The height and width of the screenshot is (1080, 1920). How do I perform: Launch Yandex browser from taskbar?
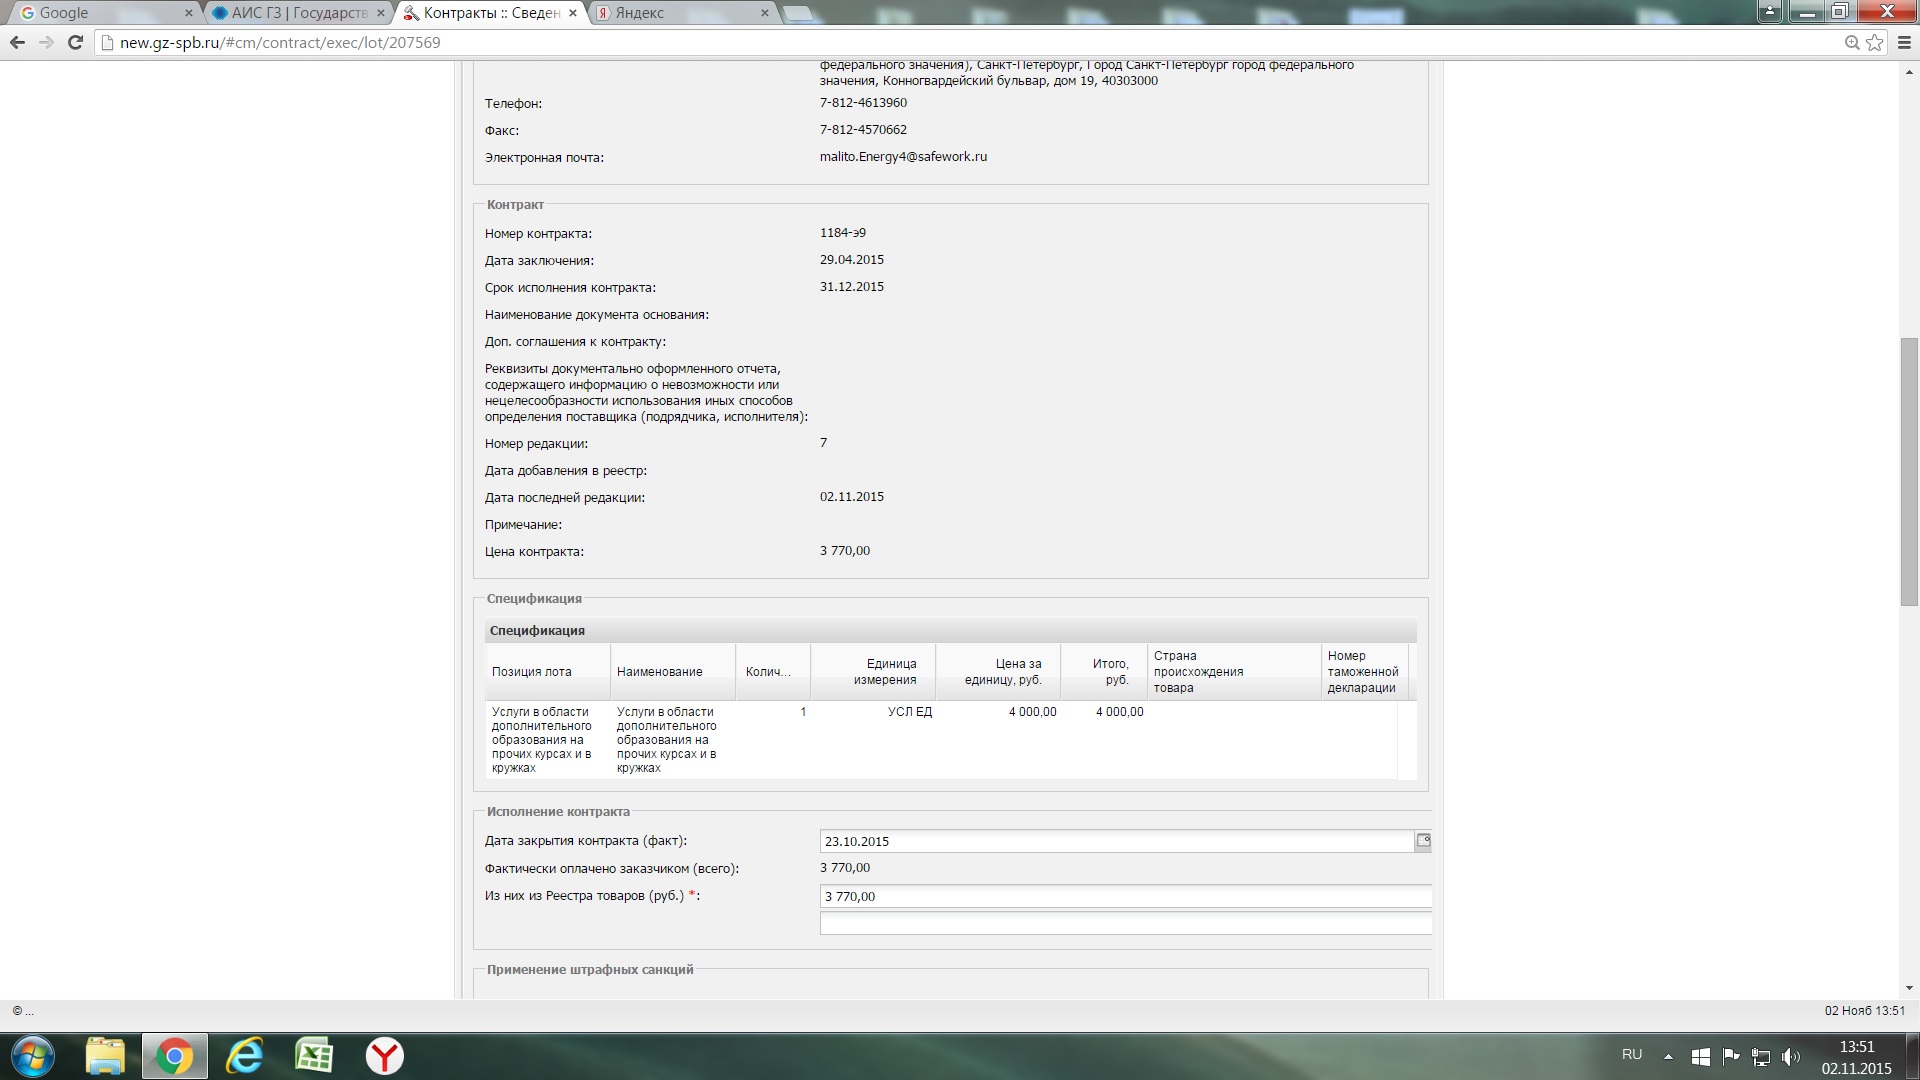384,1056
